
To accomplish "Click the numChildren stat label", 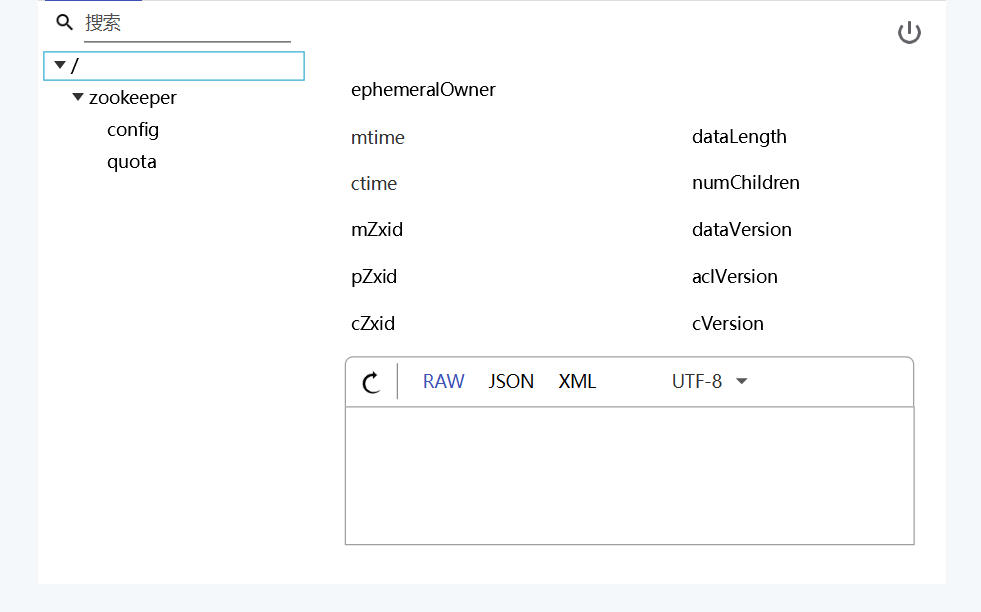I will 745,182.
